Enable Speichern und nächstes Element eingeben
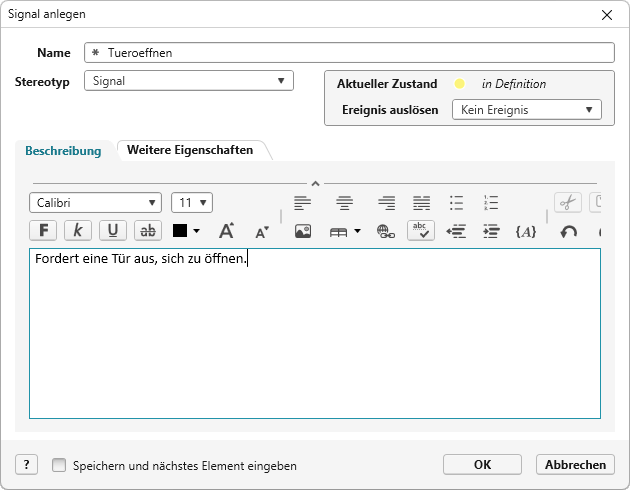Screen dimensions: 630x490 [59, 465]
